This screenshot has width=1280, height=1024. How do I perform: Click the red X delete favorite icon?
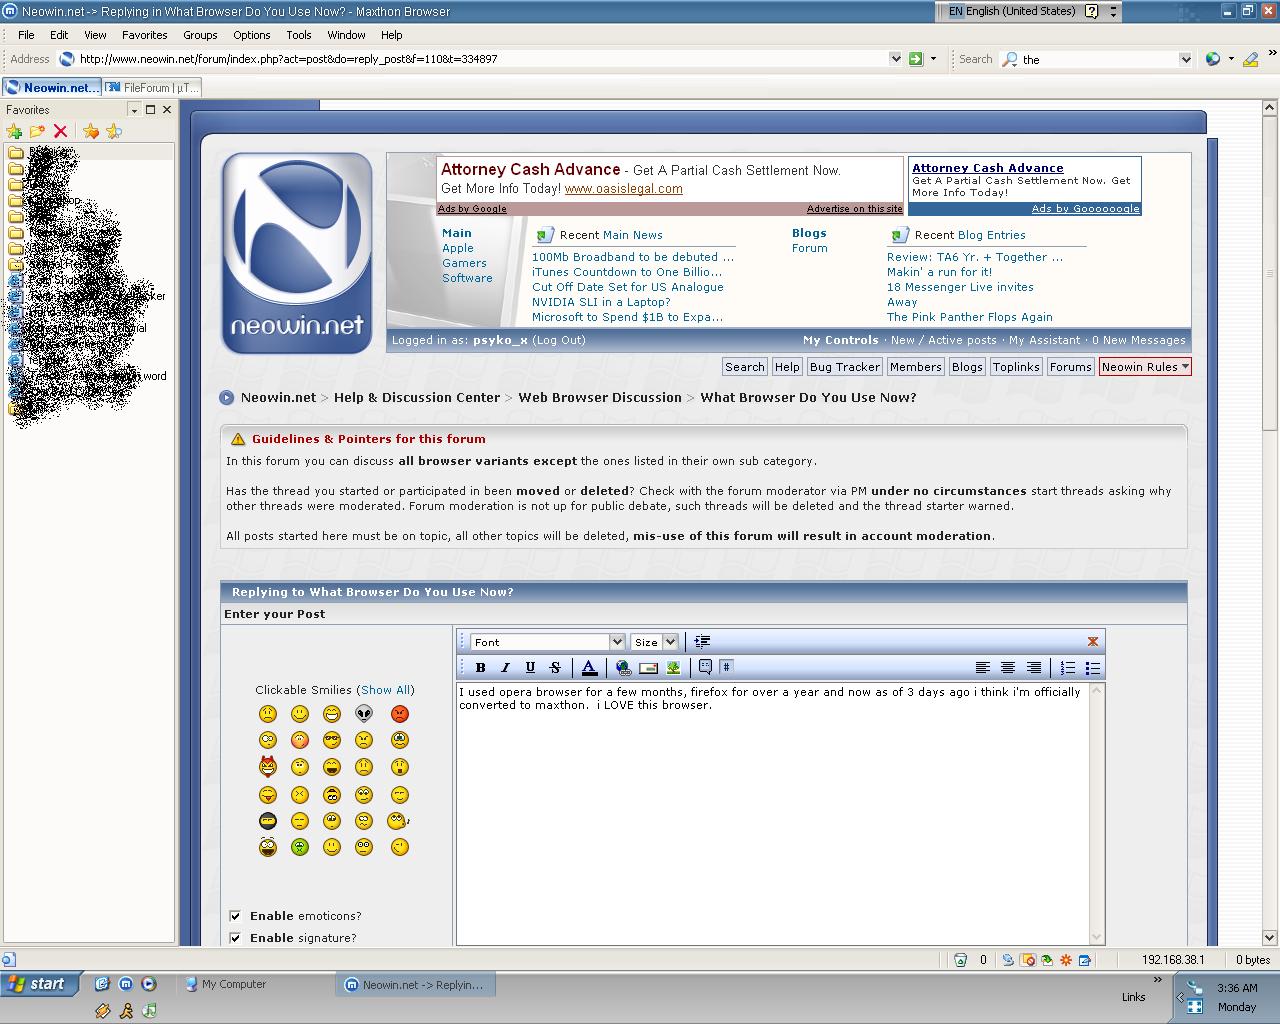(x=60, y=131)
